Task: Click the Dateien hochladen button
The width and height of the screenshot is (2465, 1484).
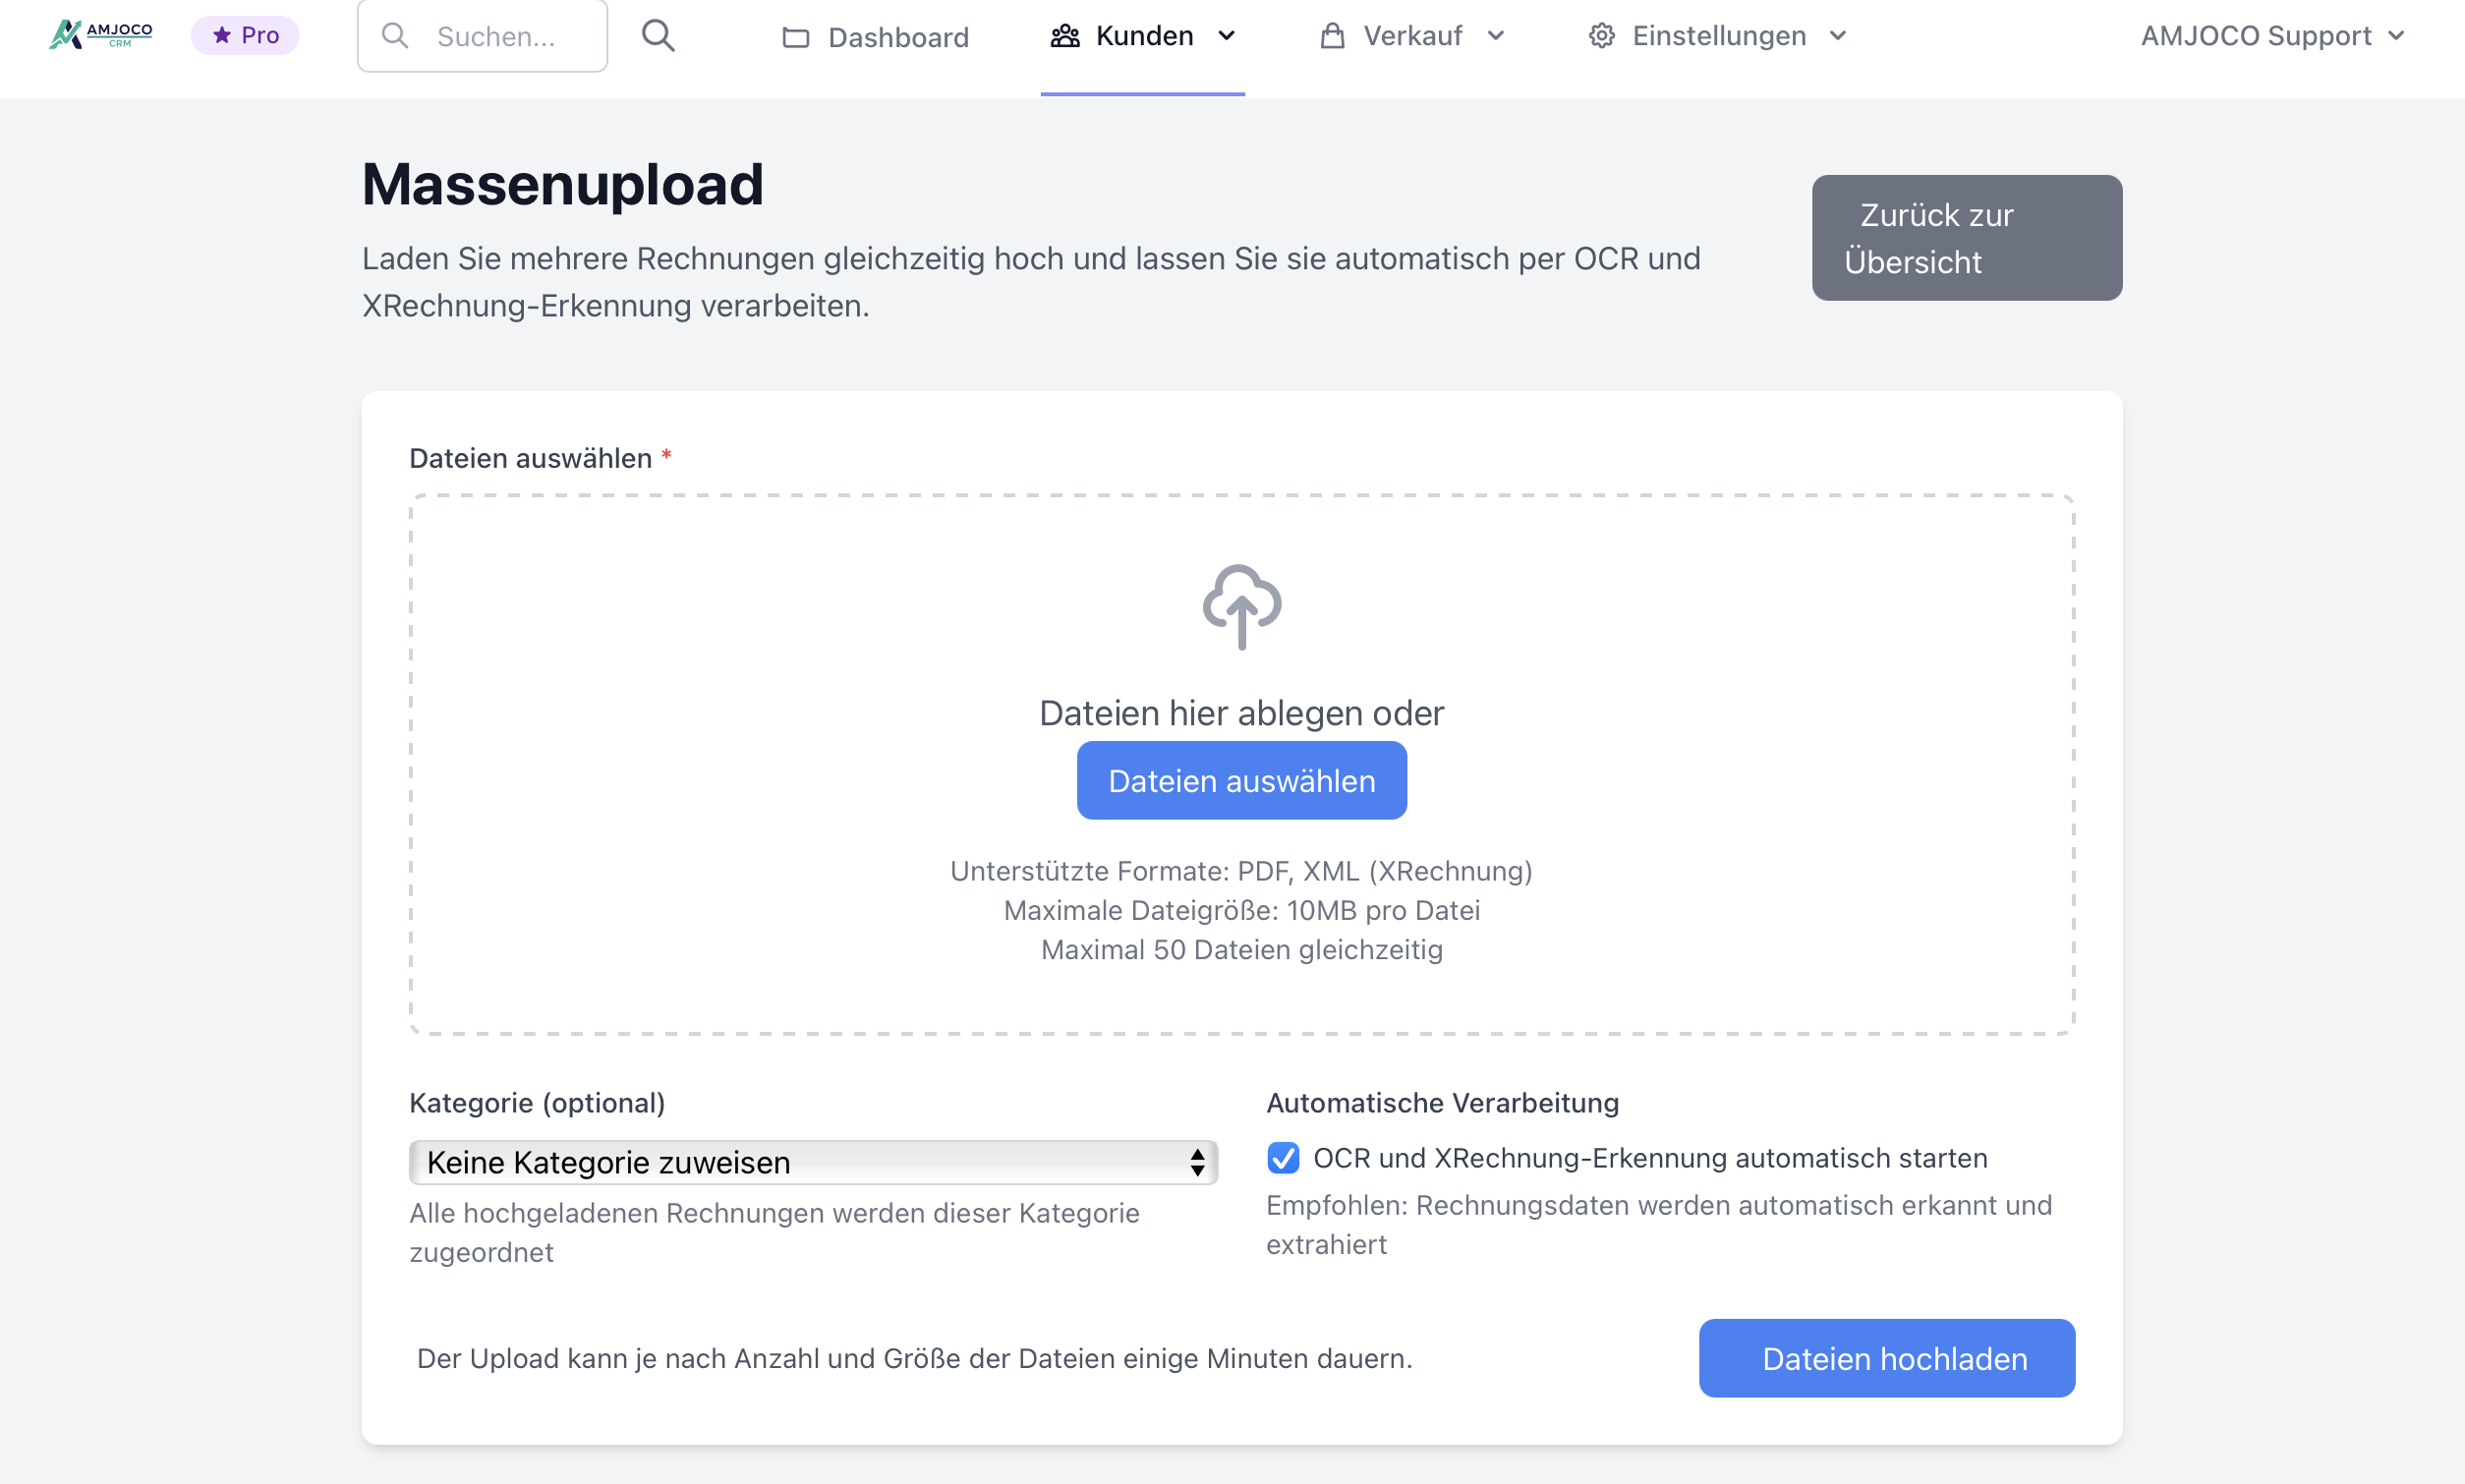Action: (x=1886, y=1358)
